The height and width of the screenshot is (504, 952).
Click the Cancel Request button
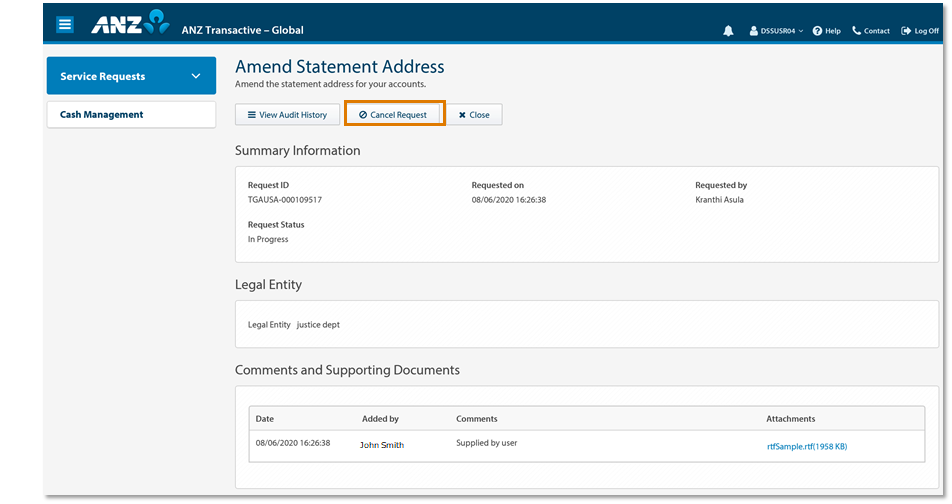click(x=393, y=115)
